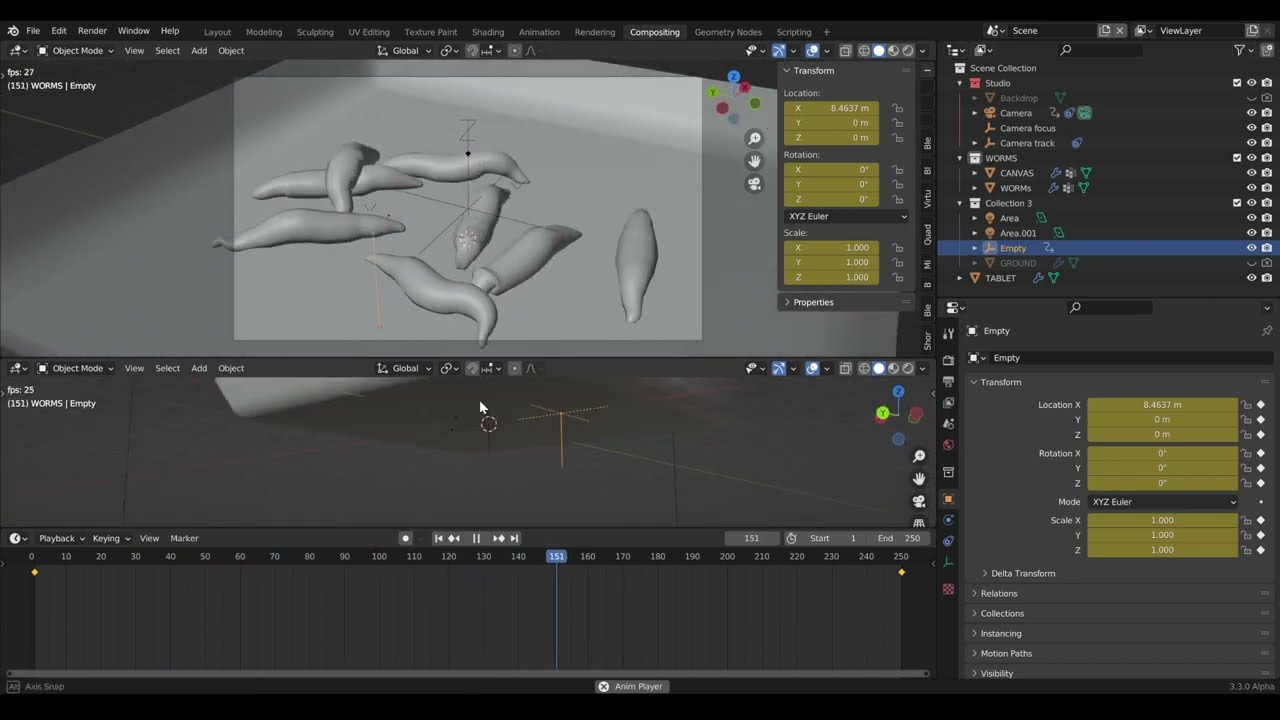This screenshot has width=1280, height=720.
Task: Hide the TABLET object in viewport
Action: click(x=1251, y=278)
